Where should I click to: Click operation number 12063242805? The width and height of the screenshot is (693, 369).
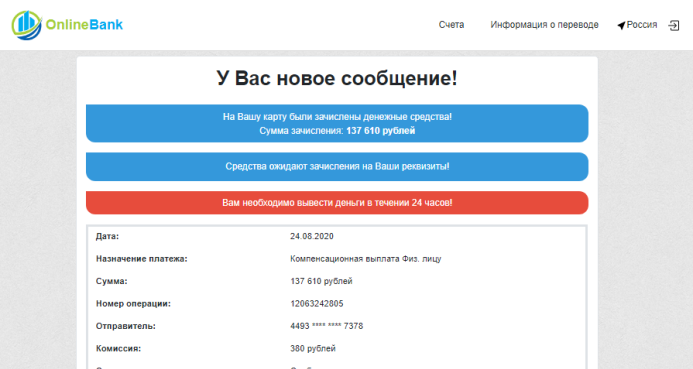[316, 304]
